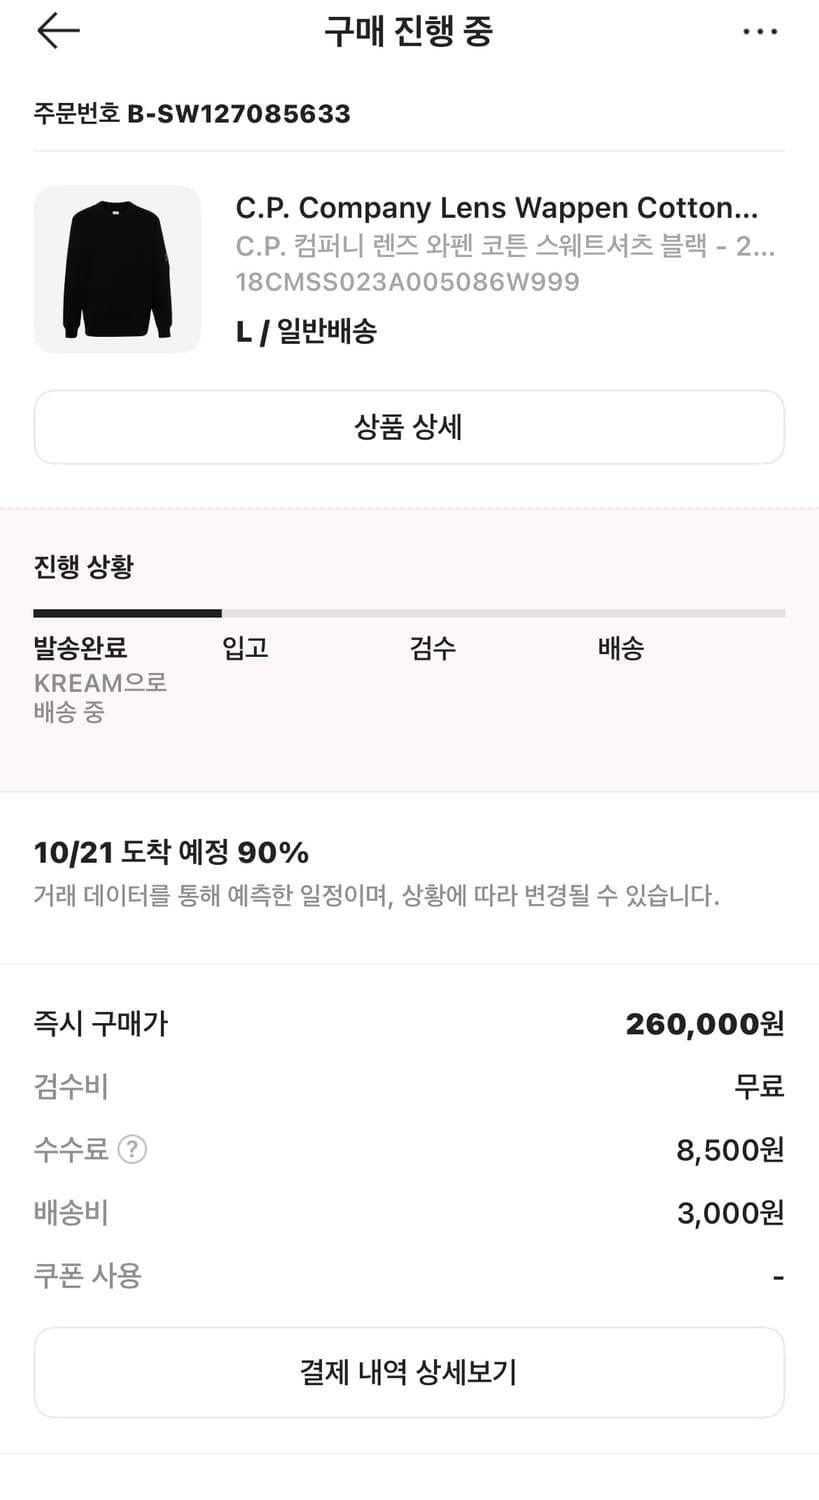
Task: Select the 입고 progress step
Action: [x=245, y=648]
